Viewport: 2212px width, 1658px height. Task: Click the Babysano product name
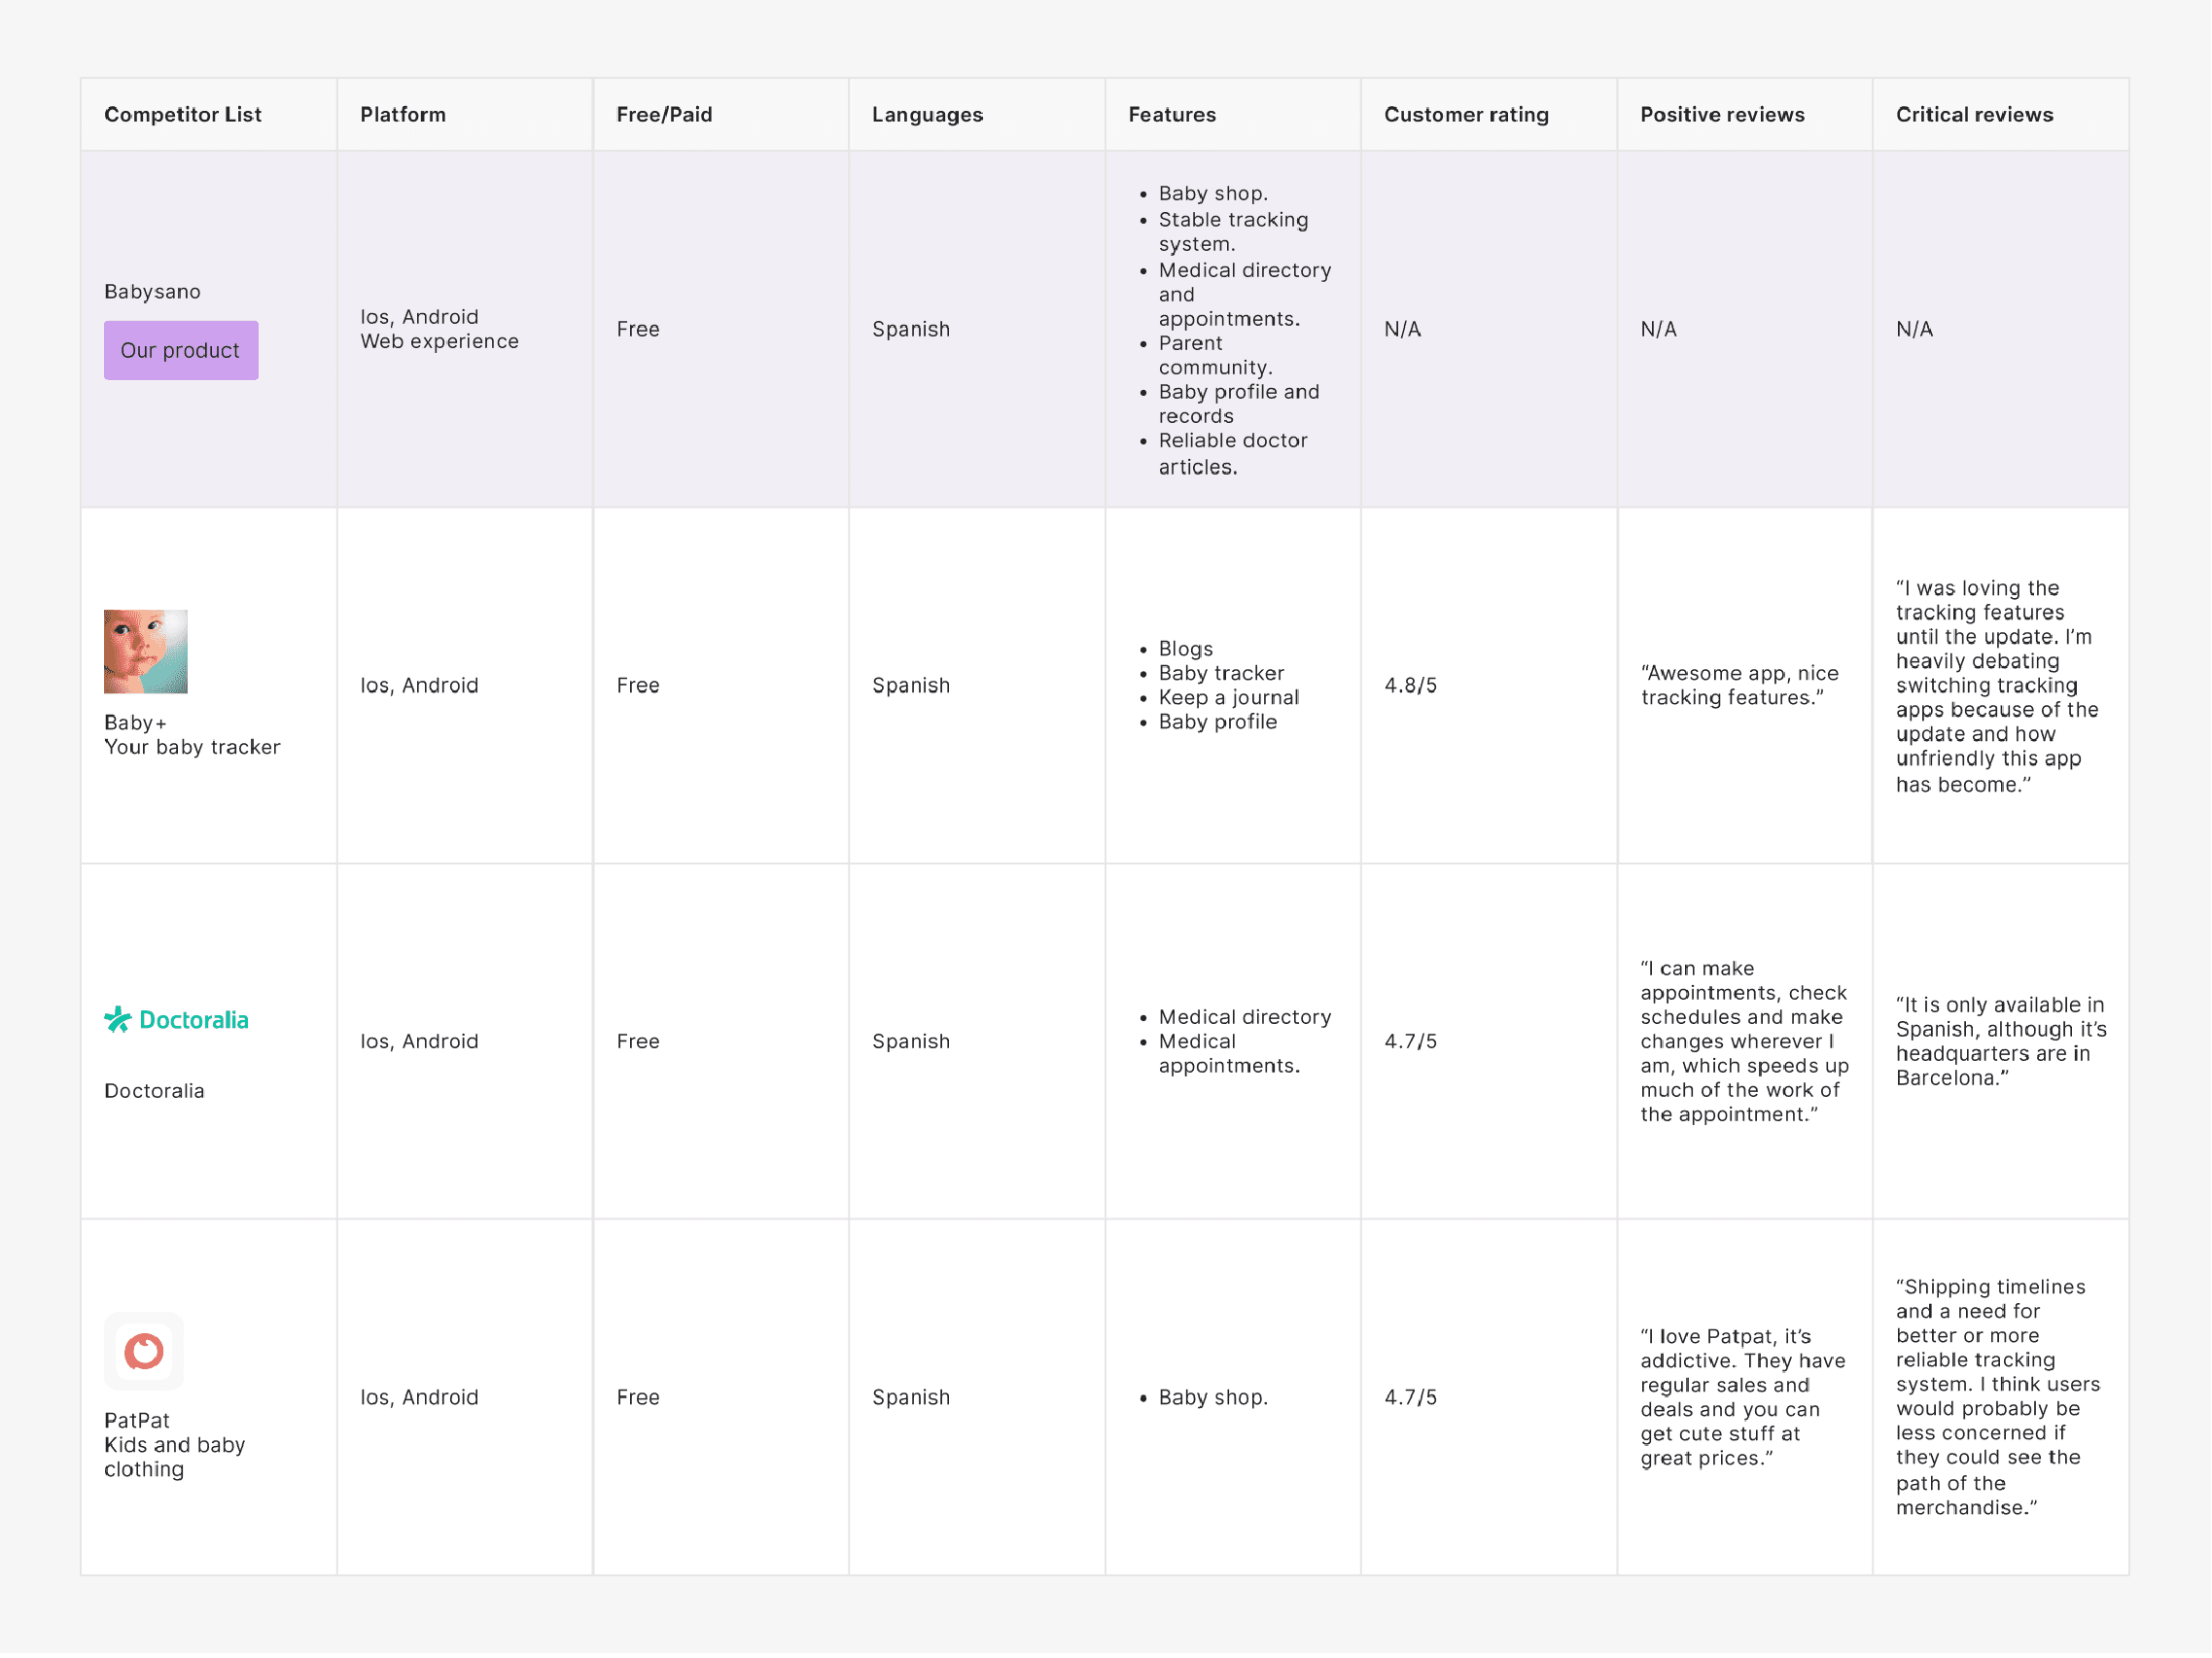pos(152,292)
